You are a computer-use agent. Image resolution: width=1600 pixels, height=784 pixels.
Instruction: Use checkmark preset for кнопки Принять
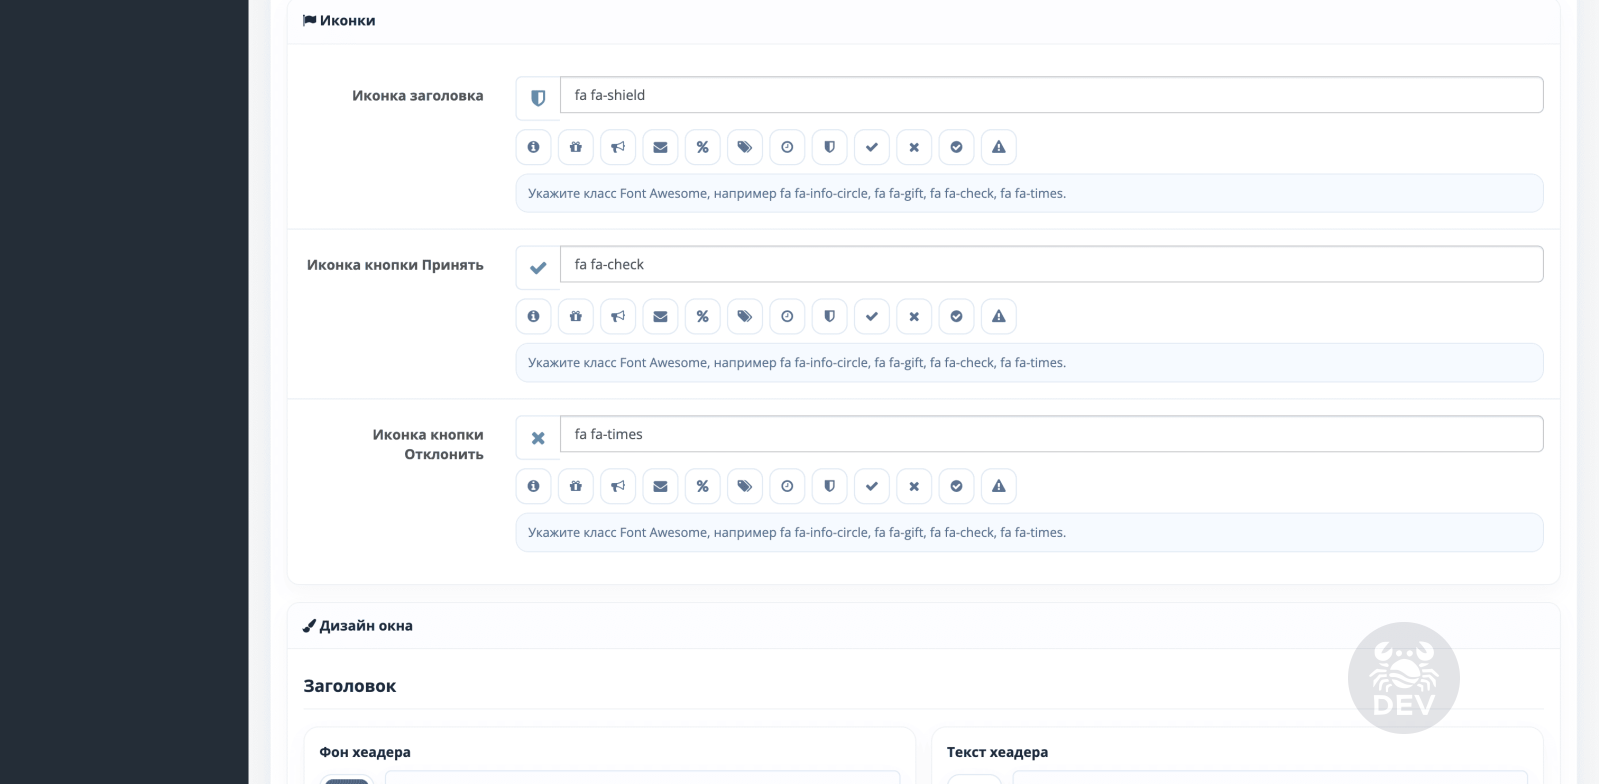pyautogui.click(x=872, y=316)
